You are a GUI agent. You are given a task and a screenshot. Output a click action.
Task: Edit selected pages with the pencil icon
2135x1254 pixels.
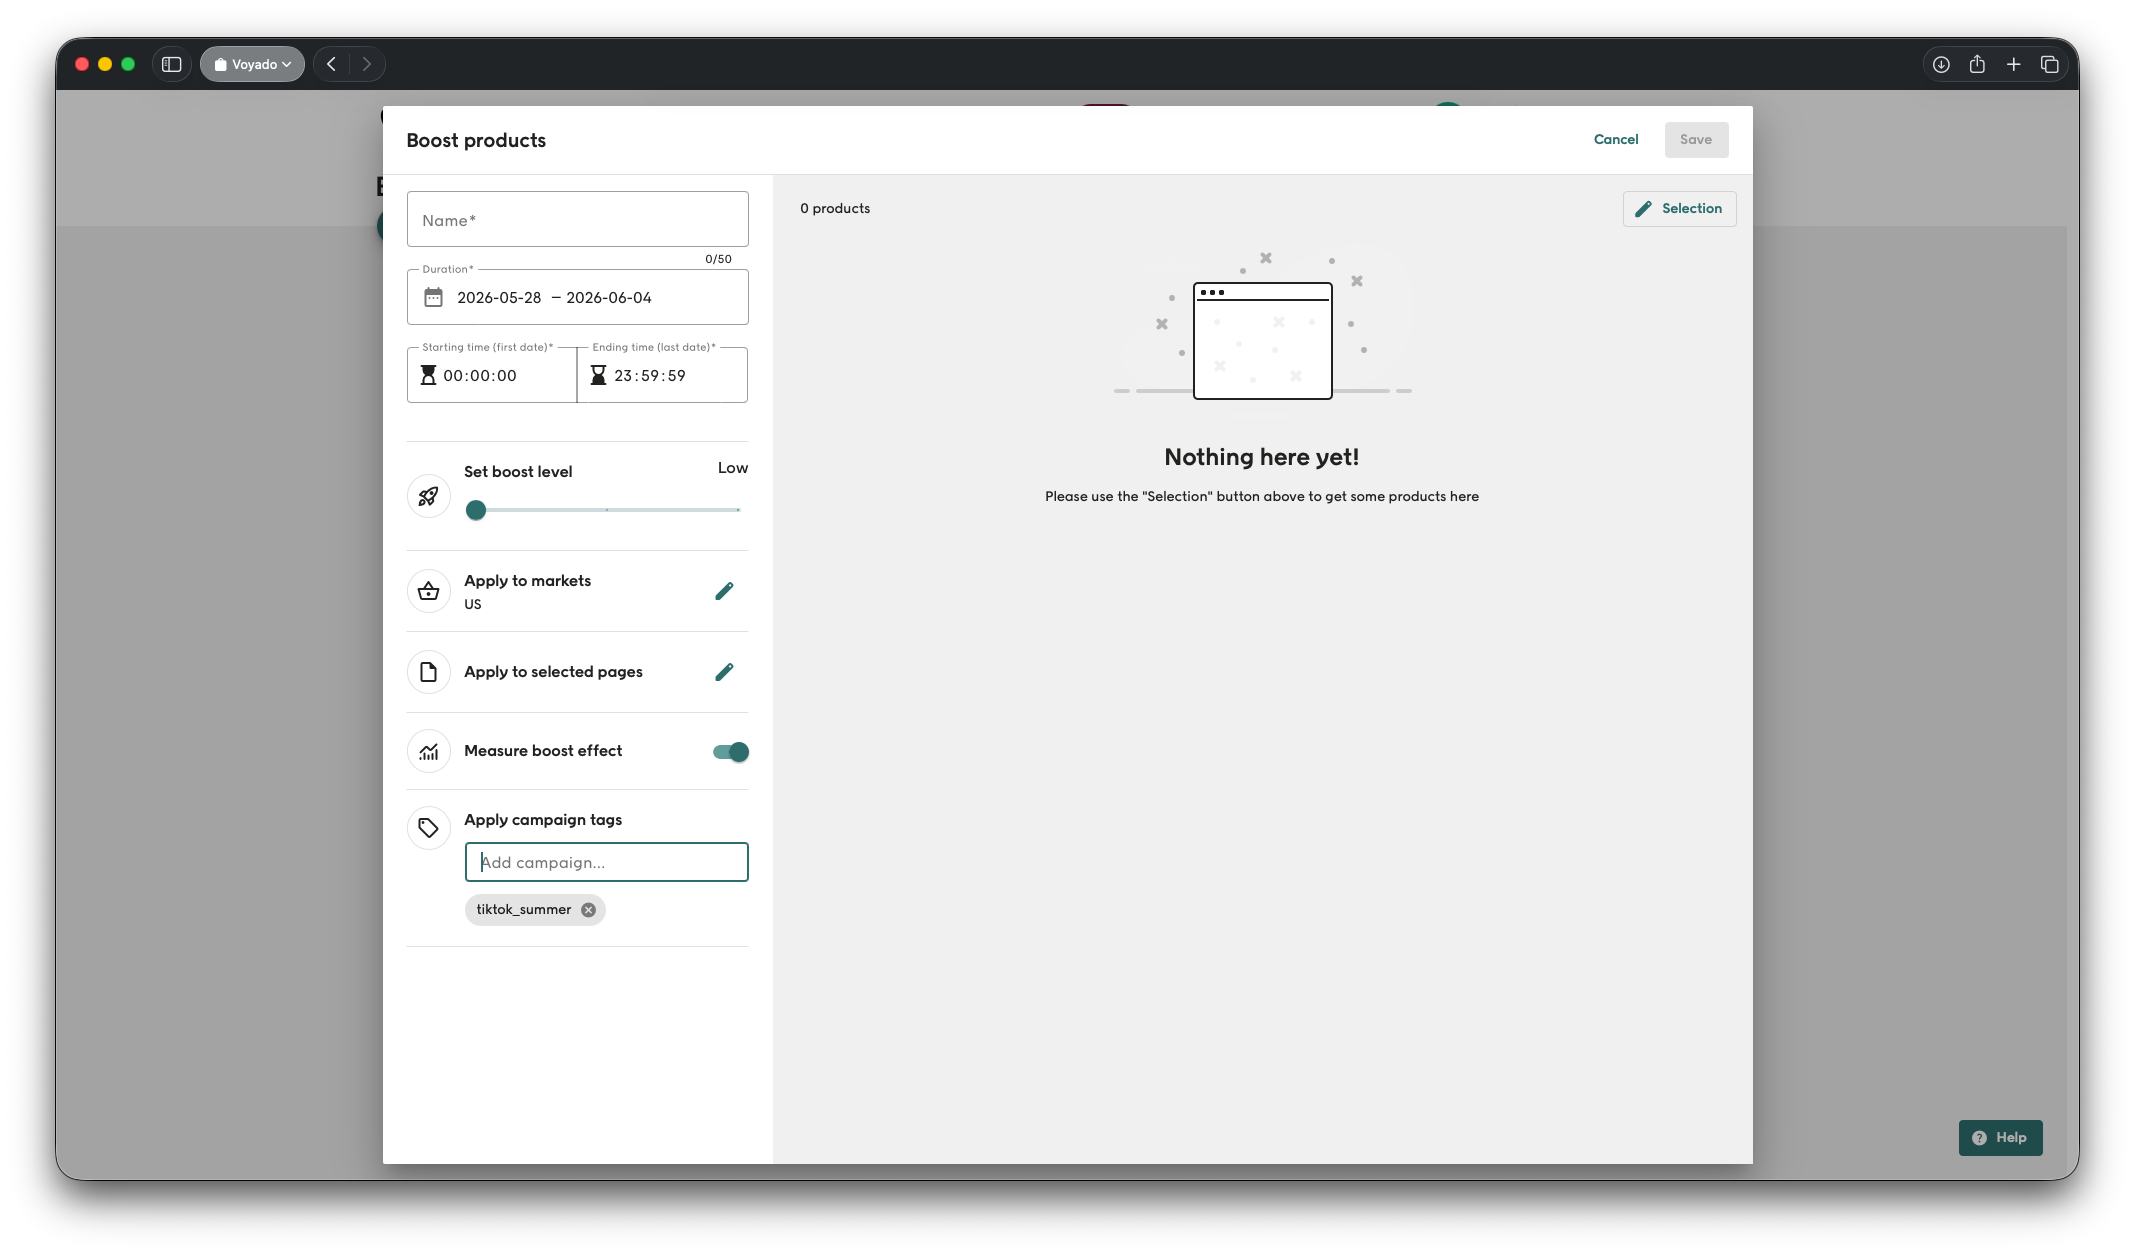(724, 672)
